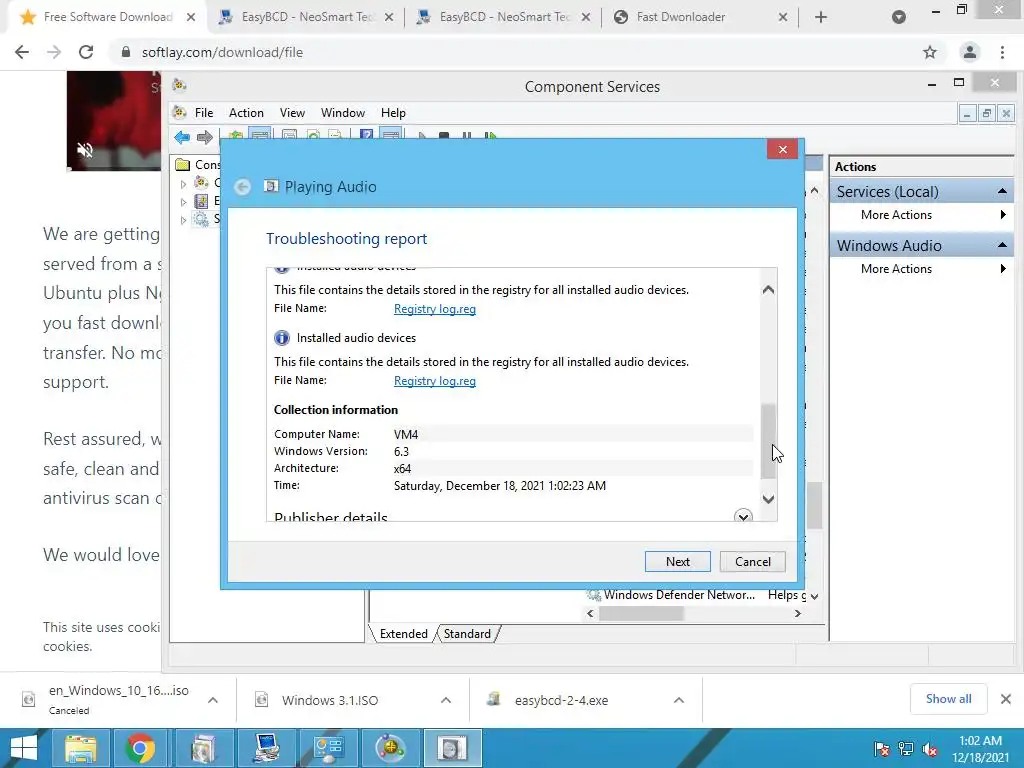Image resolution: width=1024 pixels, height=768 pixels.
Task: Open options for the Windows 3.1.ISO download
Action: point(446,700)
